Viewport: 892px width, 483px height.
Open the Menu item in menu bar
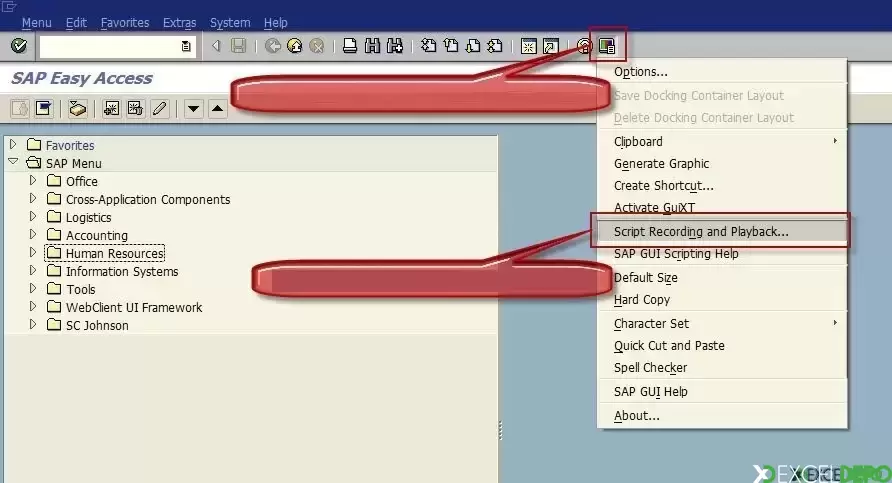tap(36, 23)
